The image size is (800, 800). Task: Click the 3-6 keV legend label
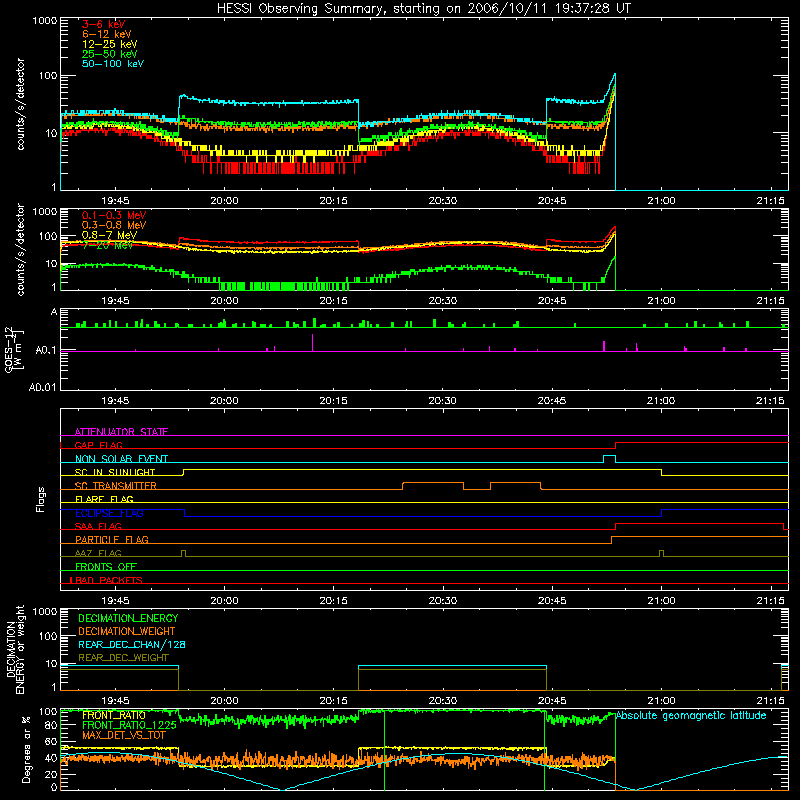(x=104, y=24)
